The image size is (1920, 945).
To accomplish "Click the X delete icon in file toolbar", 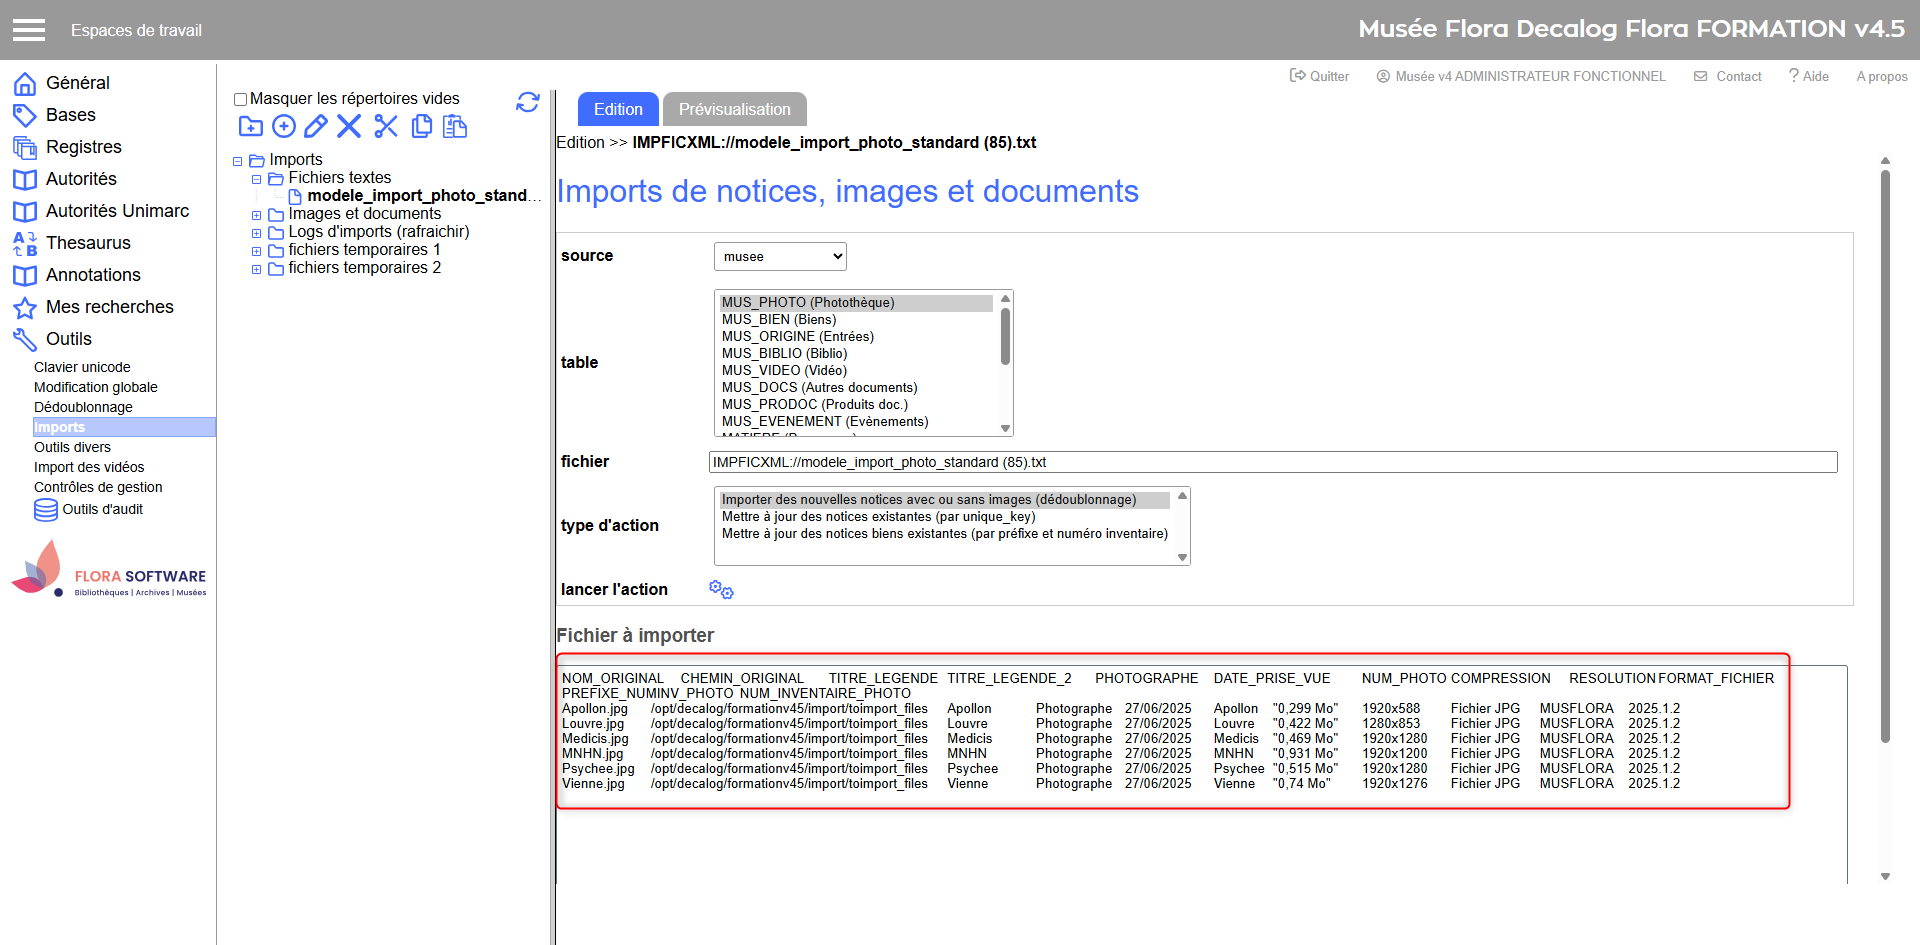I will click(349, 126).
